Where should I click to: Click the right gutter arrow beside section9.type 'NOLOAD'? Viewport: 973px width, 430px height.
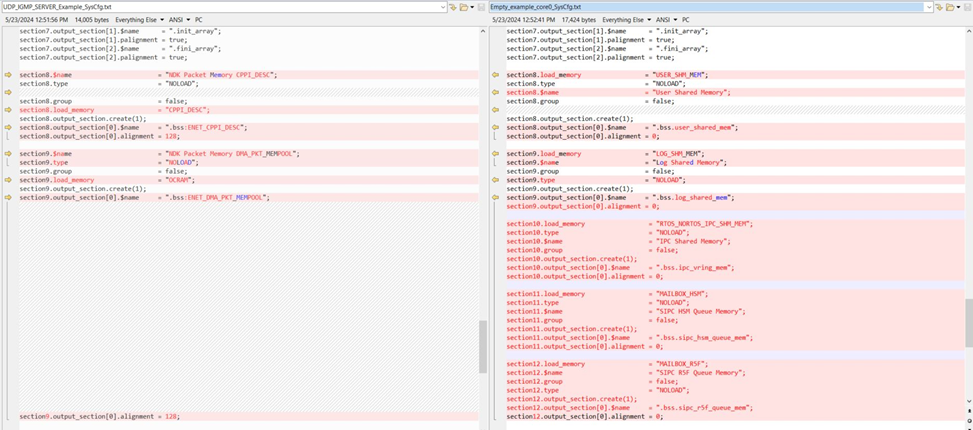495,180
